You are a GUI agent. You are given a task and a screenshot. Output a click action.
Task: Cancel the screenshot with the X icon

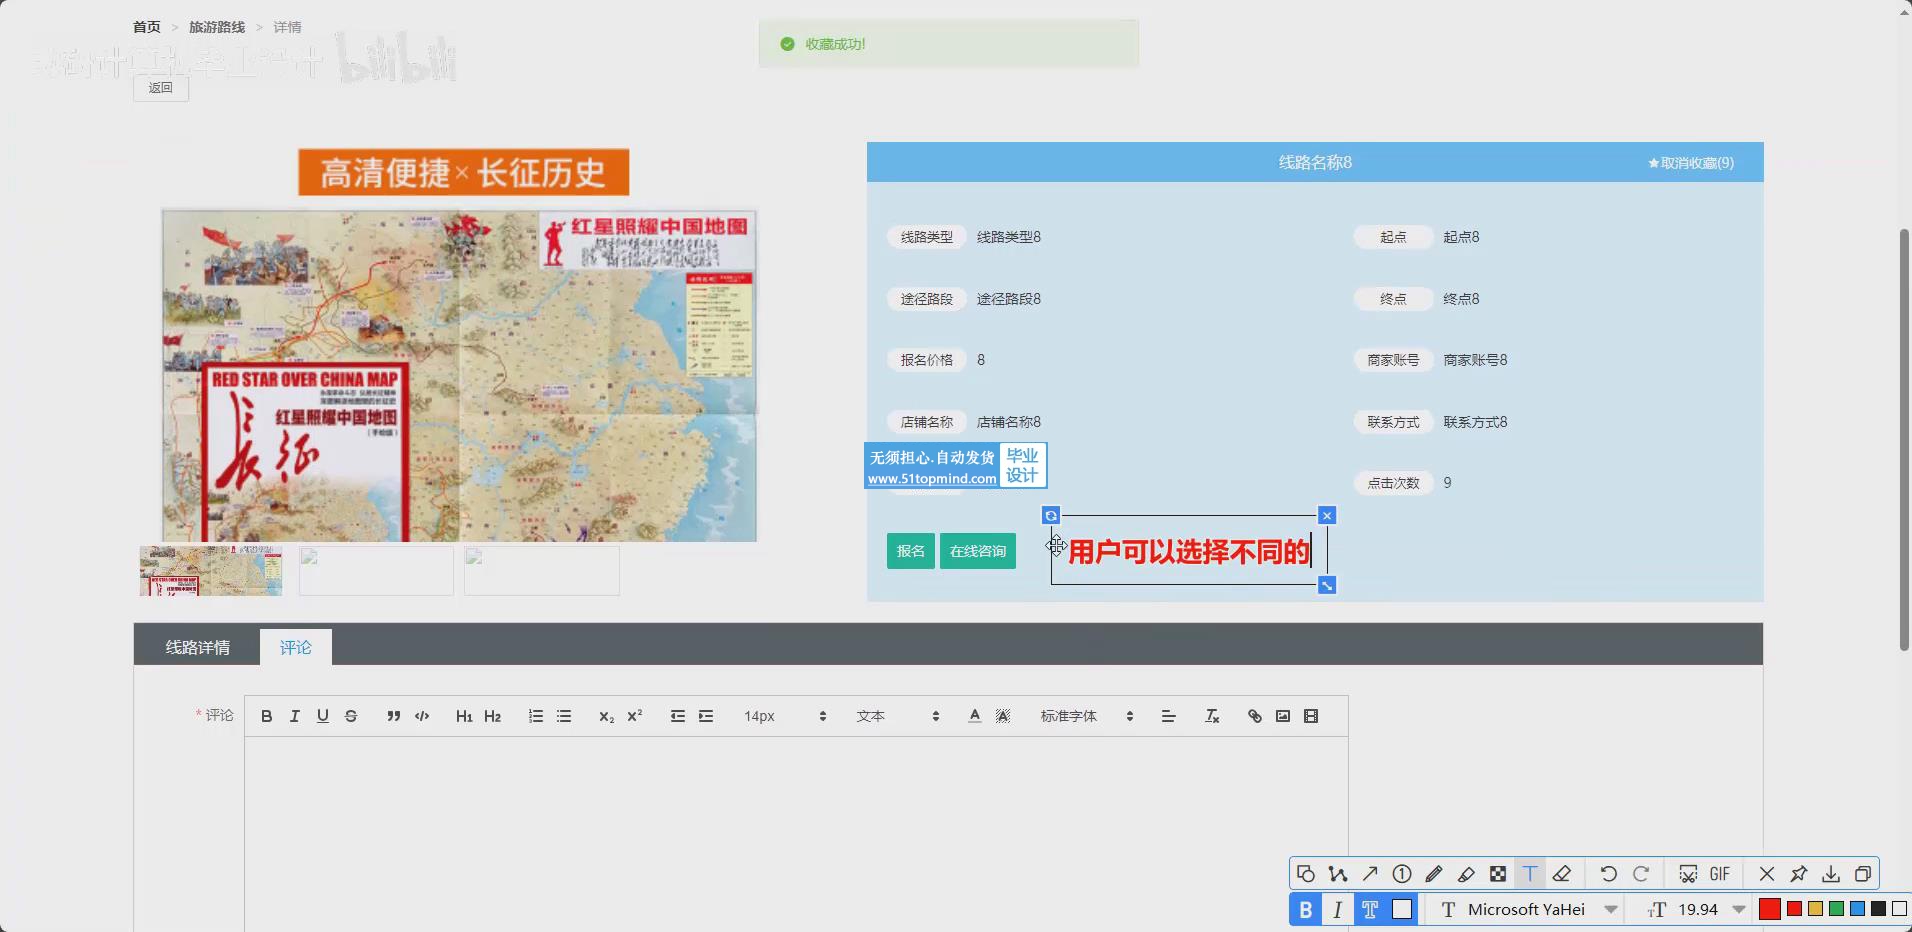coord(1767,874)
